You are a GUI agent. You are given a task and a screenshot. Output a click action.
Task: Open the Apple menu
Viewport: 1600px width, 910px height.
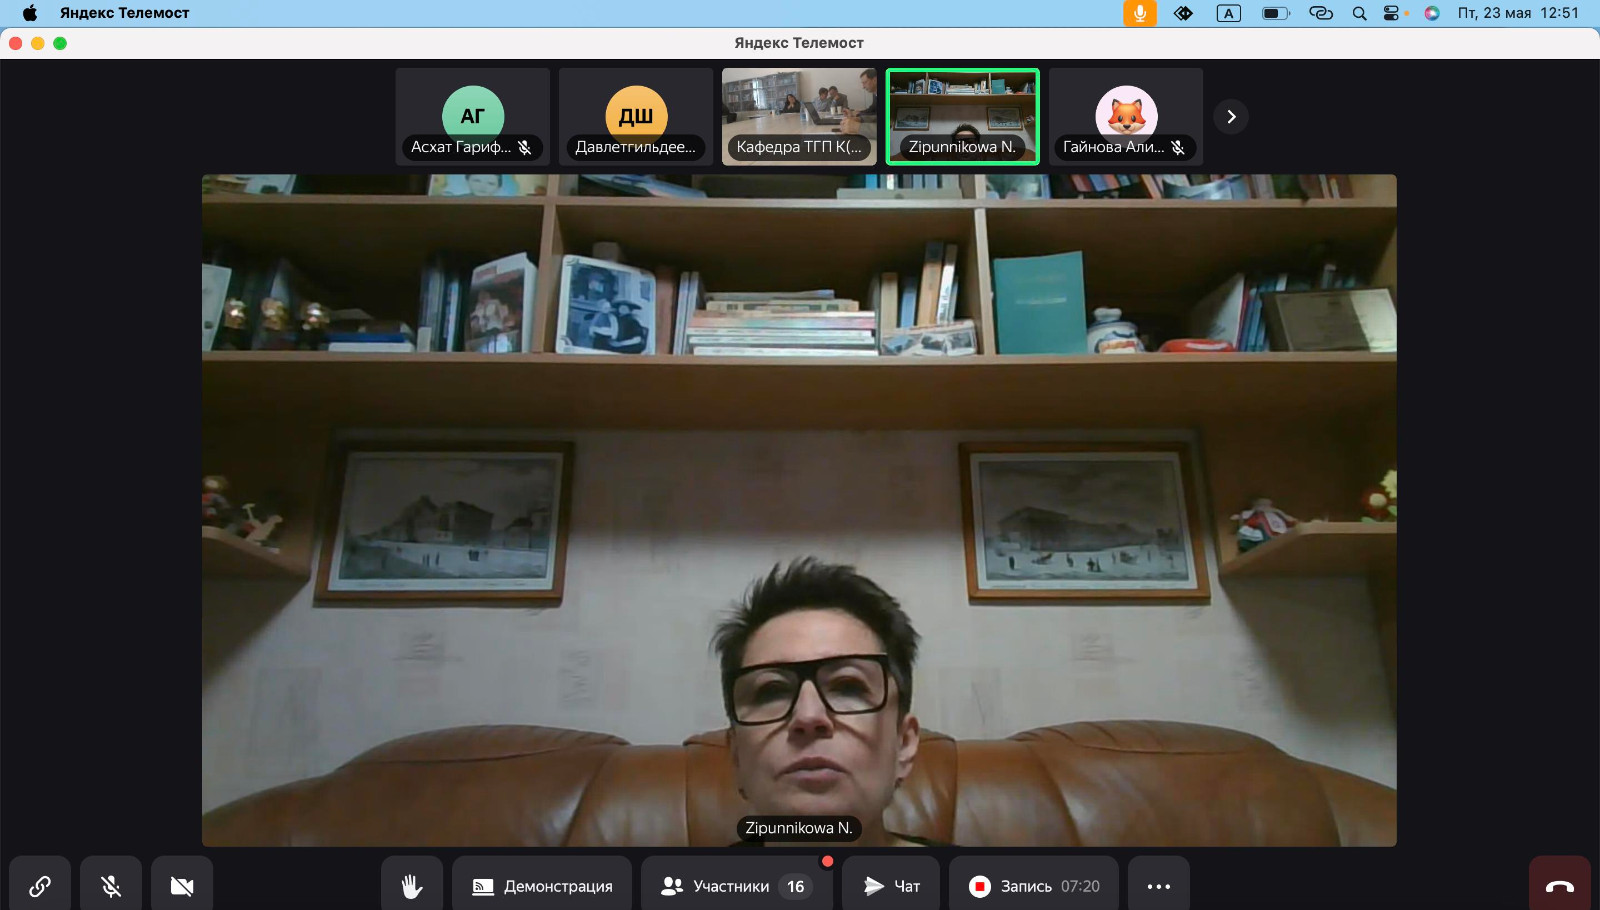point(30,13)
